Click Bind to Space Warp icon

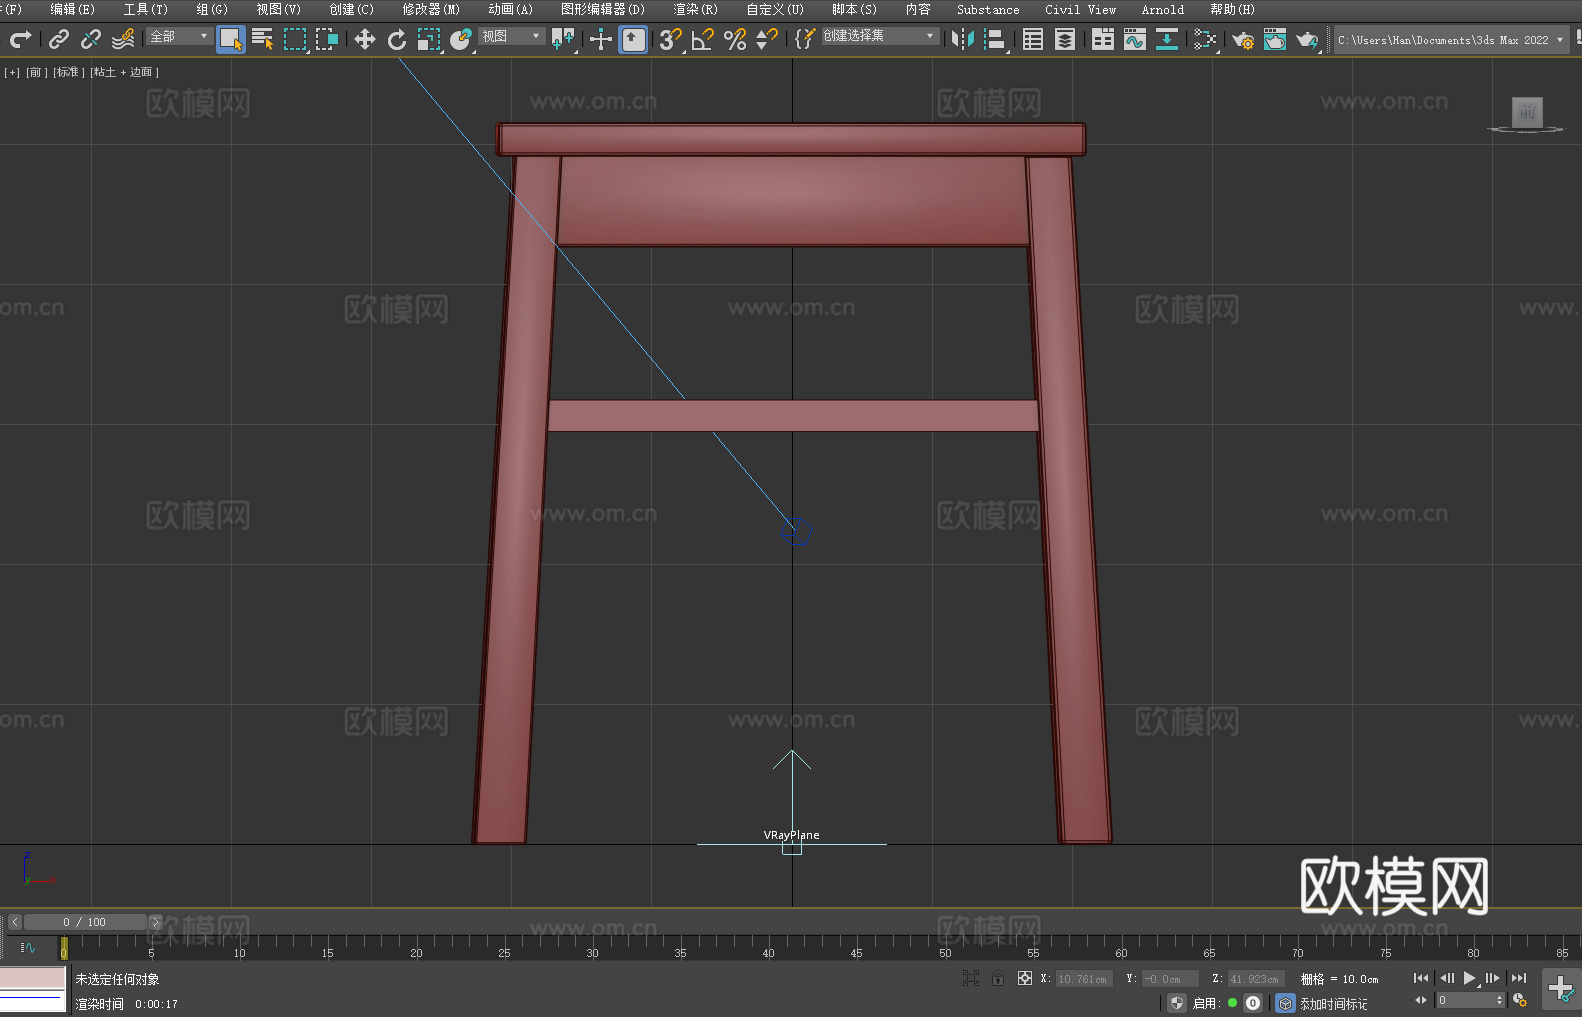click(x=123, y=39)
